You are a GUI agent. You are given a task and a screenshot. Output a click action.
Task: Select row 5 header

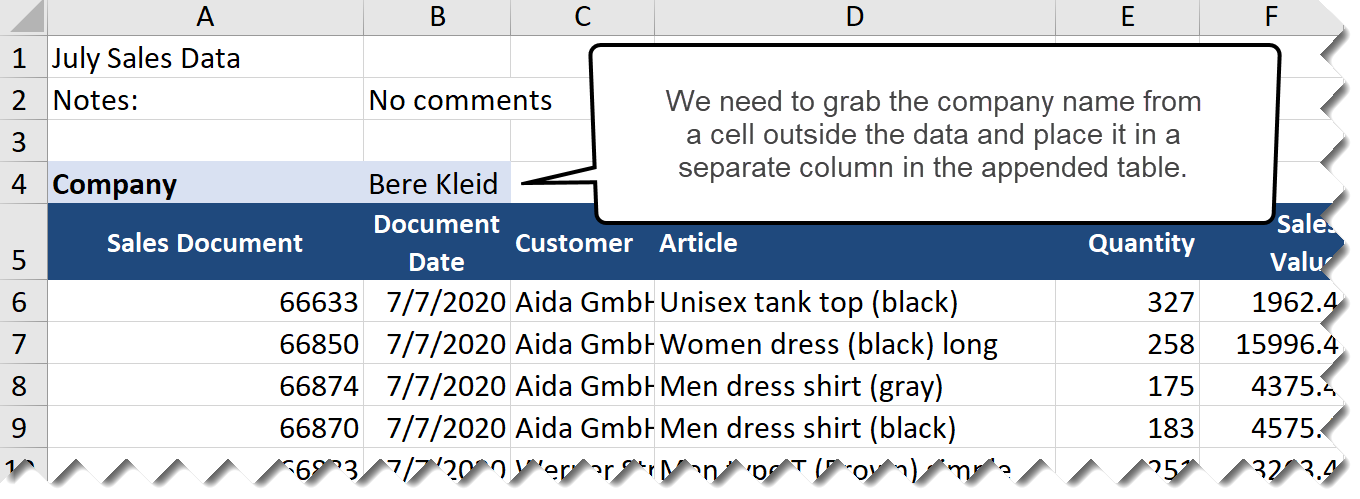[x=23, y=242]
